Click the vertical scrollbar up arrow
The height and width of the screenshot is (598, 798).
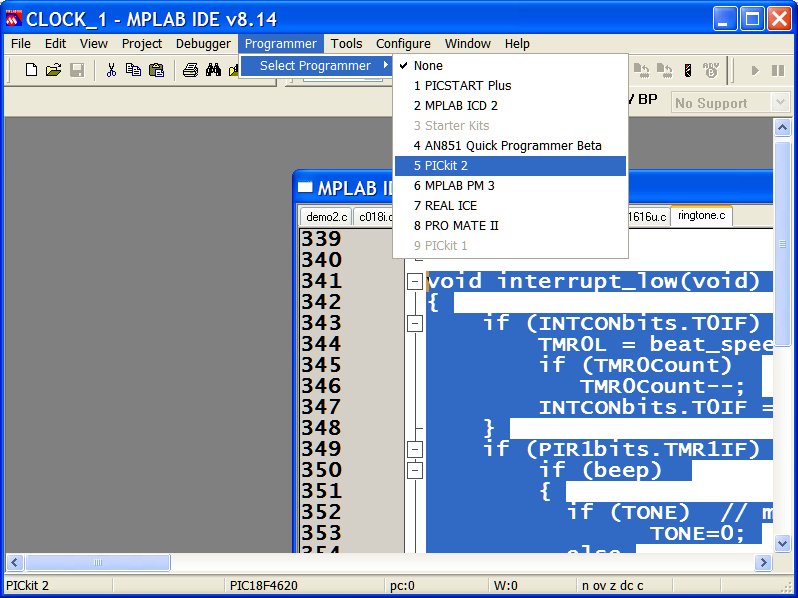tap(782, 127)
